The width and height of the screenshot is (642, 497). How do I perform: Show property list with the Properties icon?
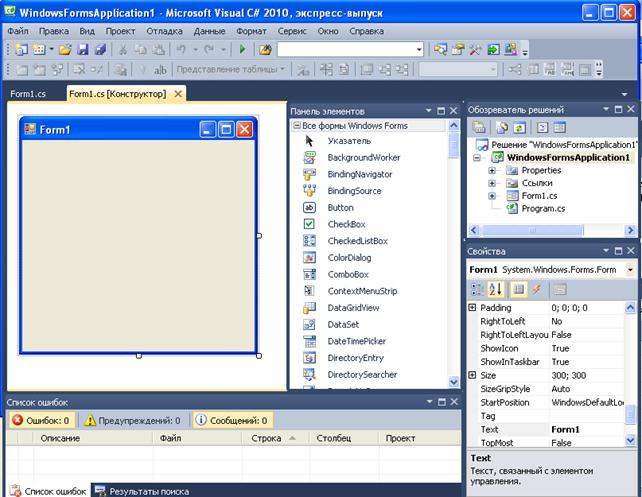[518, 289]
